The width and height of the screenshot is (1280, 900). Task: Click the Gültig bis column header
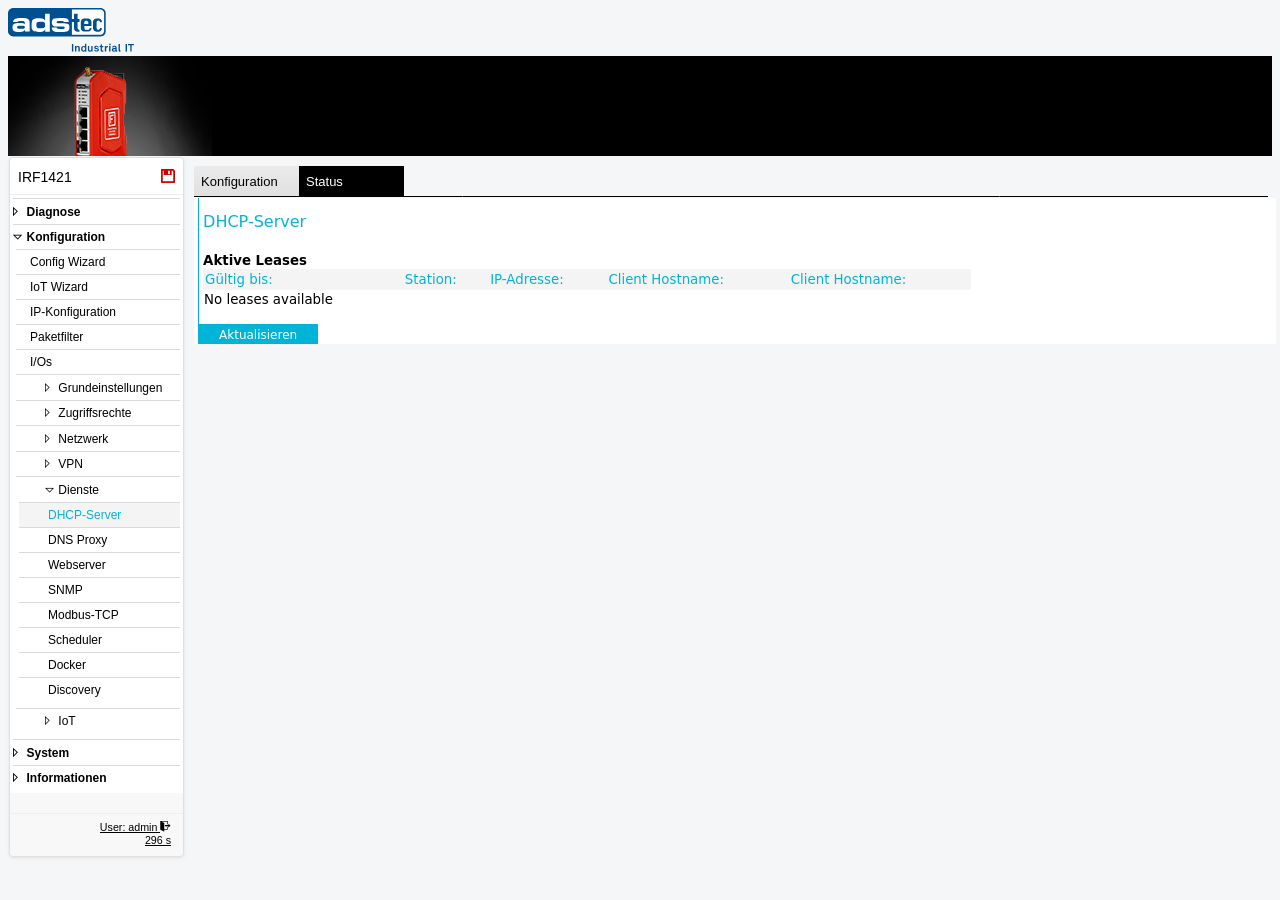239,279
